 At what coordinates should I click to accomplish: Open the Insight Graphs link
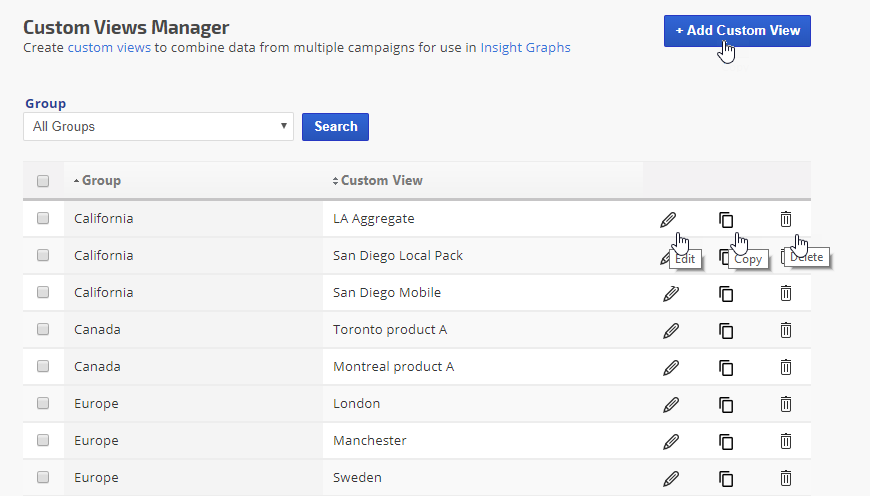point(525,47)
